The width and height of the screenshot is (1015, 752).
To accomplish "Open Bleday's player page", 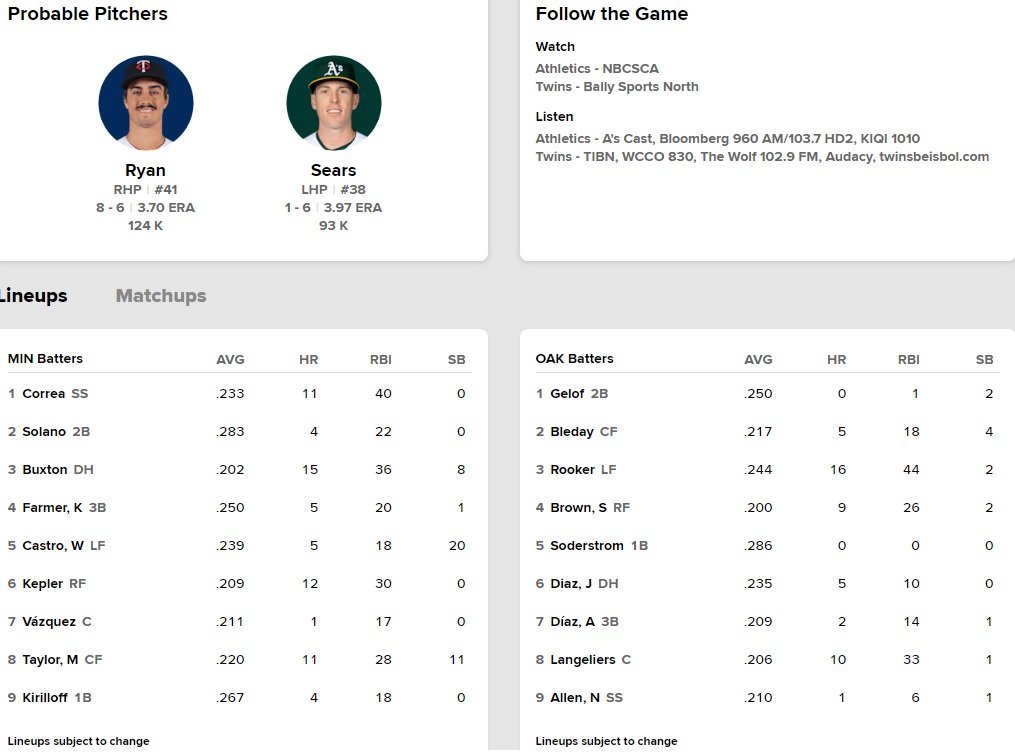I will point(571,432).
